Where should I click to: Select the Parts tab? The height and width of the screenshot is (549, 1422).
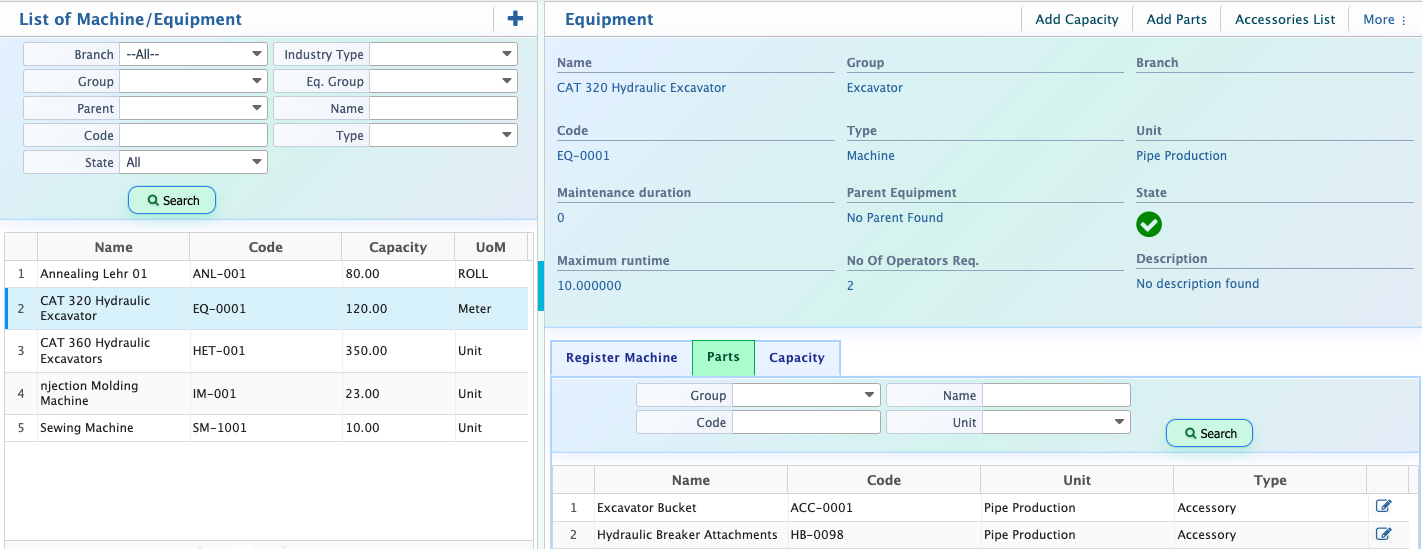tap(723, 357)
